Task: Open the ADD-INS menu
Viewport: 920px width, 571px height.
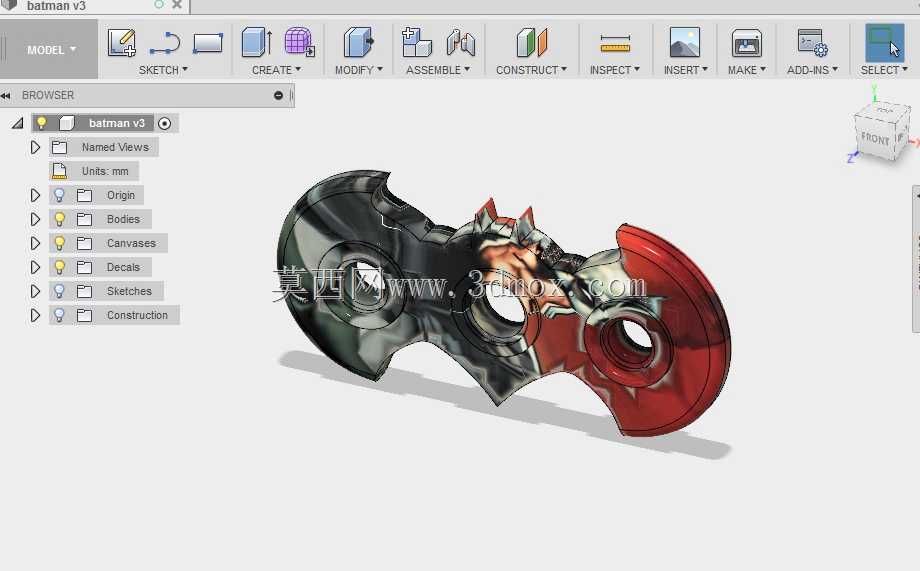Action: pyautogui.click(x=812, y=70)
